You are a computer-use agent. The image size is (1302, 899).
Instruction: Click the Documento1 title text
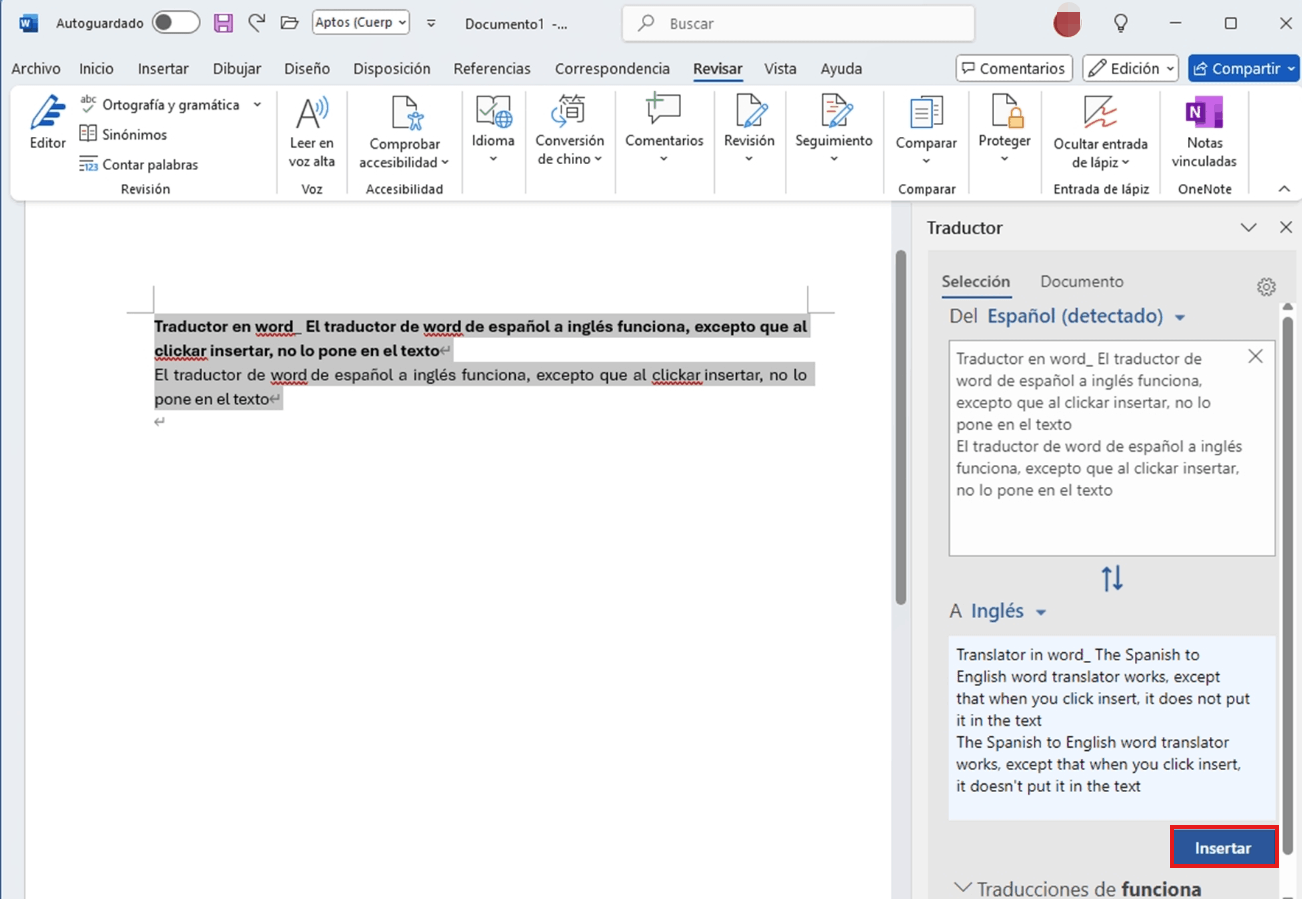503,23
